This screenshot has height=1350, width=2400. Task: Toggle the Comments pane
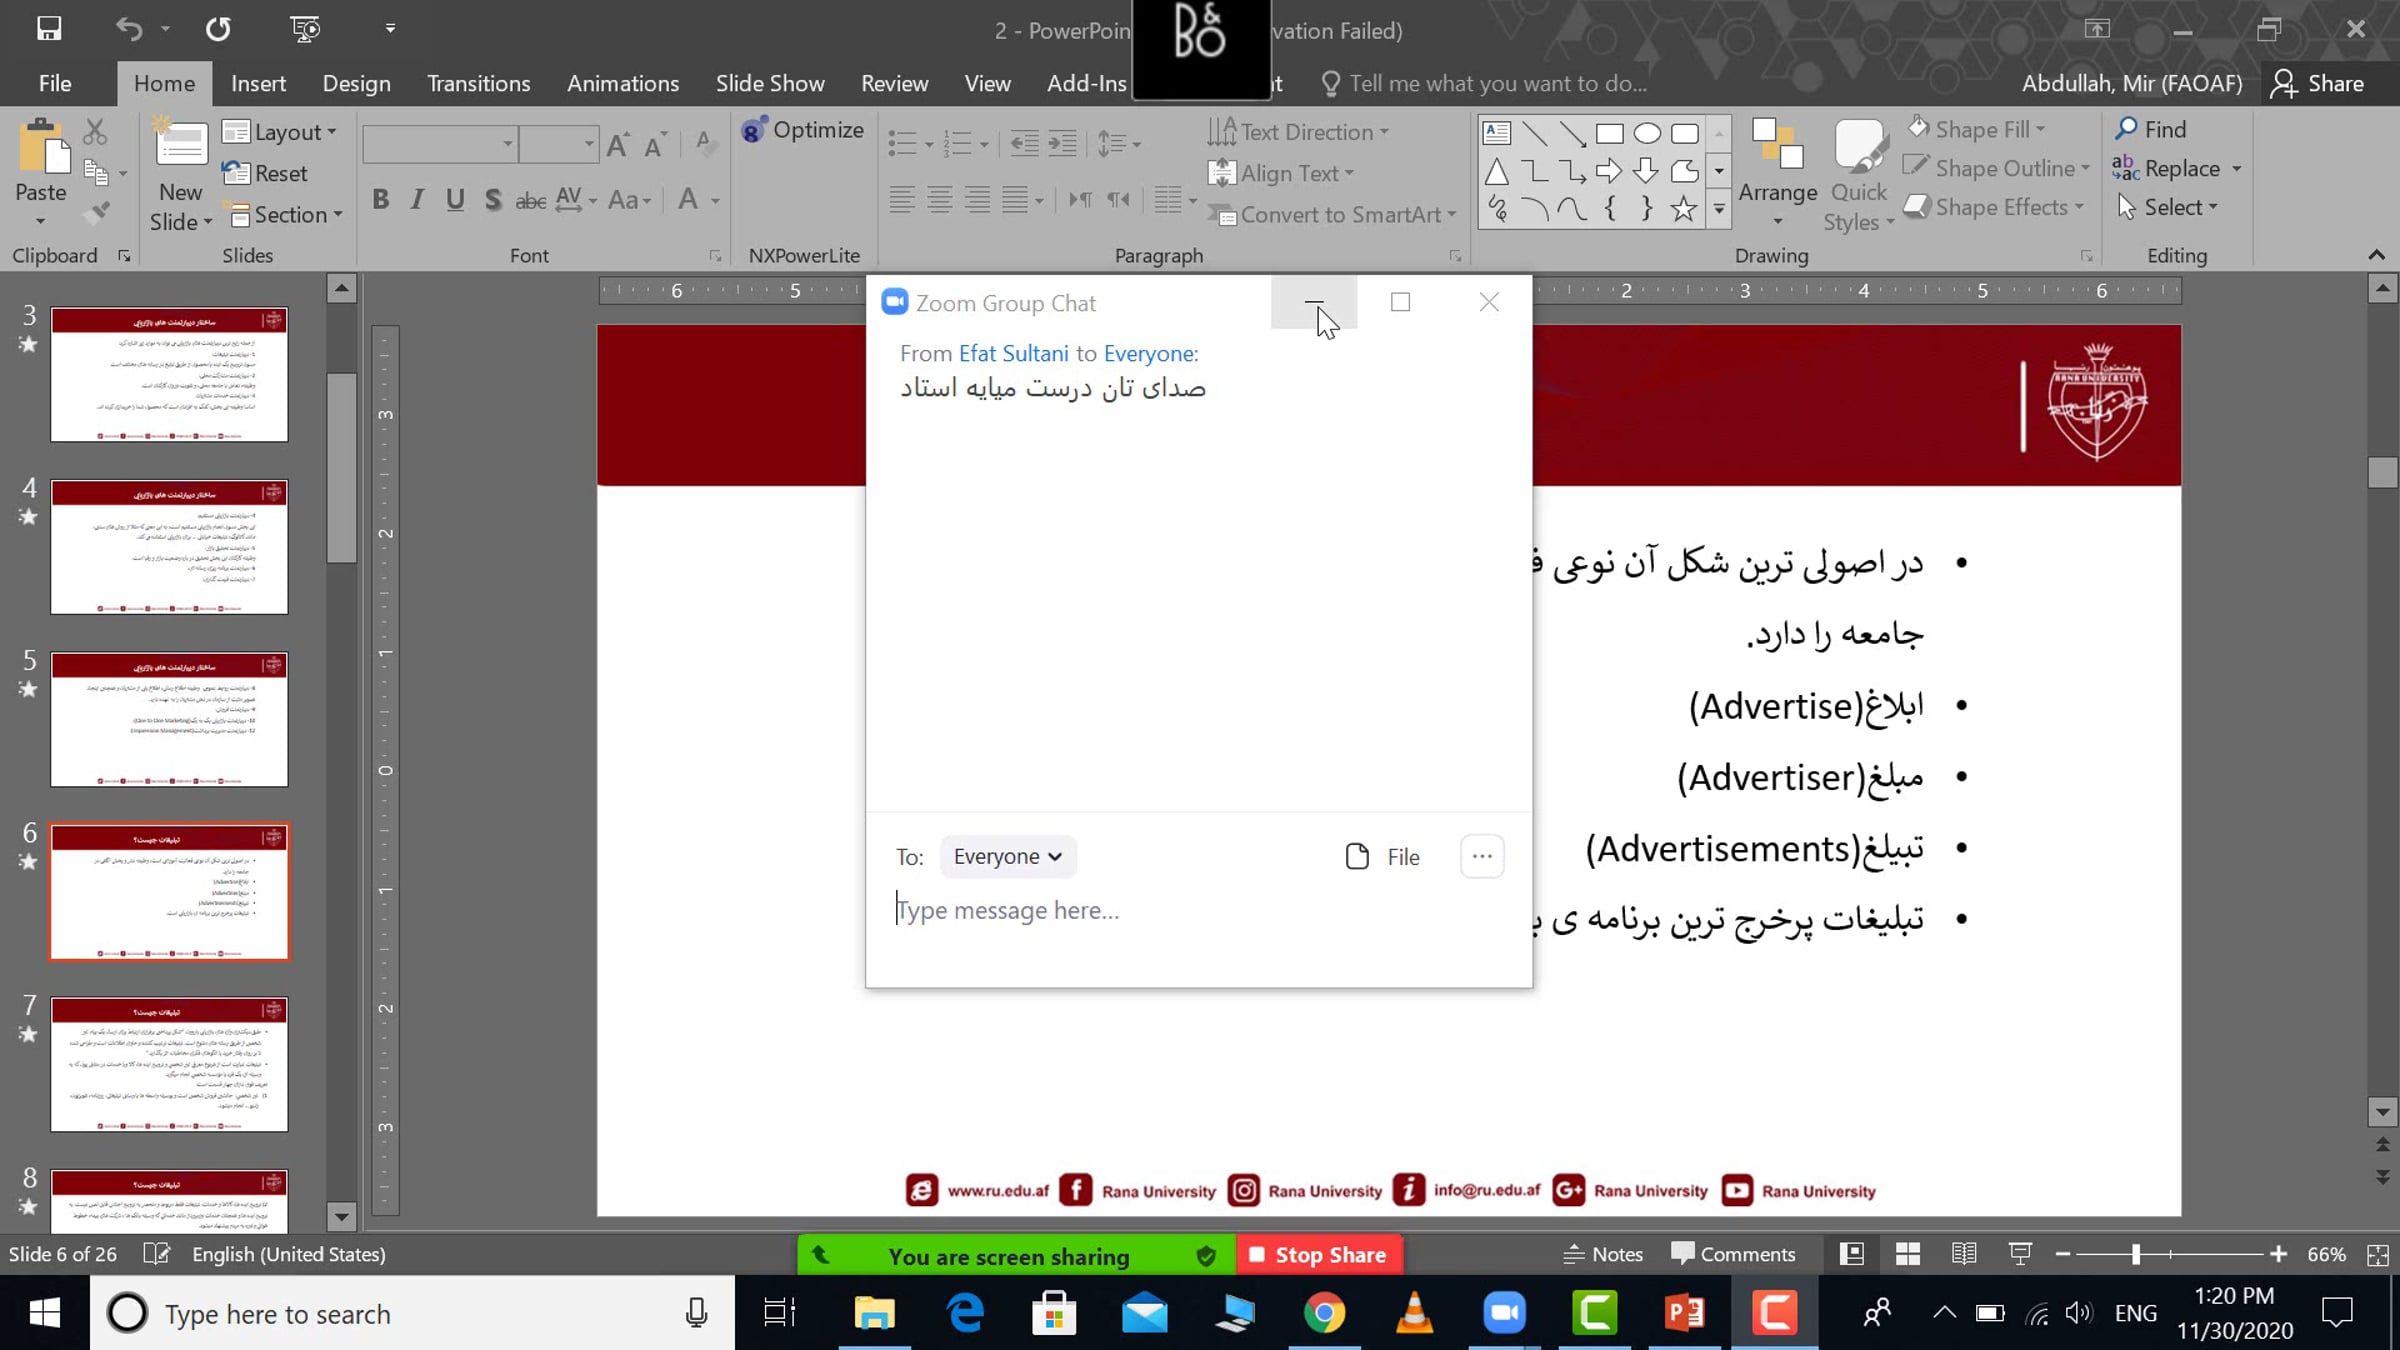1733,1254
